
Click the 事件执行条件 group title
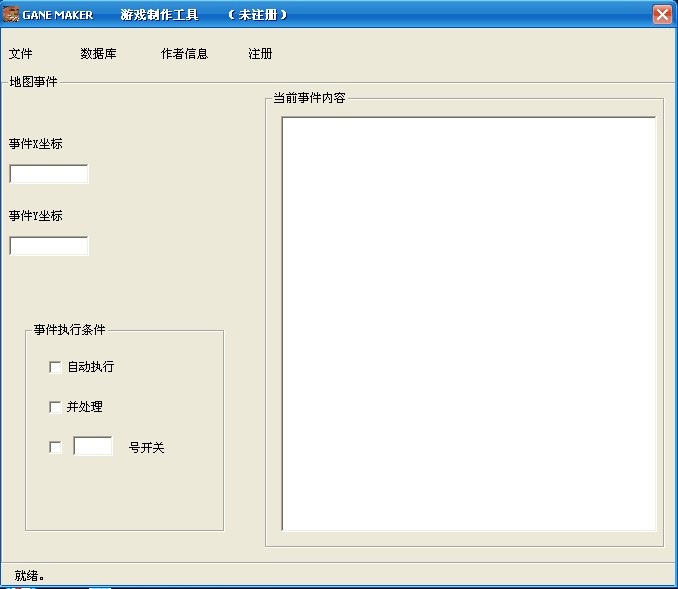point(70,330)
